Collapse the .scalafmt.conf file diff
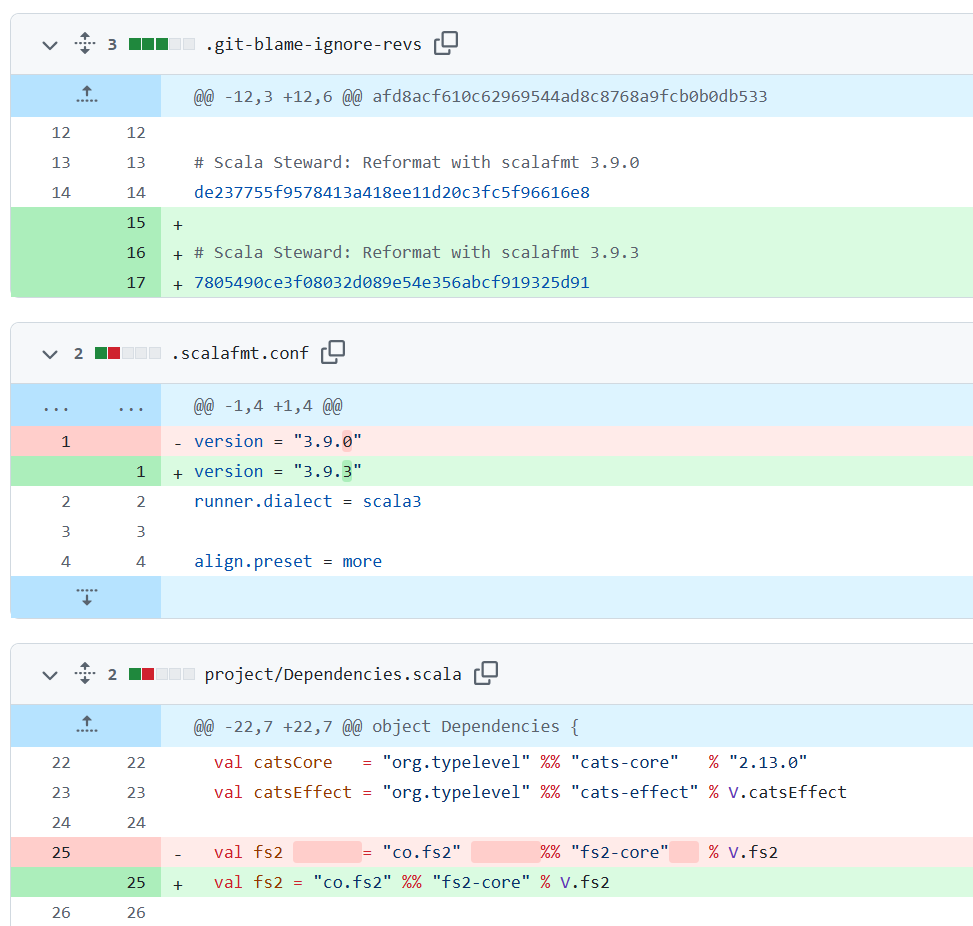 [x=50, y=353]
